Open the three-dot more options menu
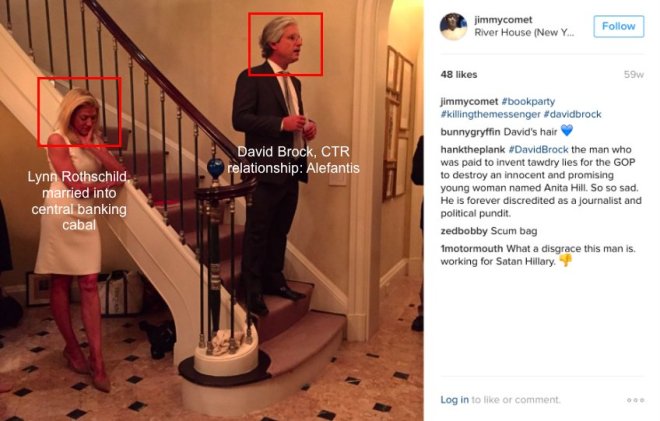This screenshot has height=421, width=660. tap(636, 400)
